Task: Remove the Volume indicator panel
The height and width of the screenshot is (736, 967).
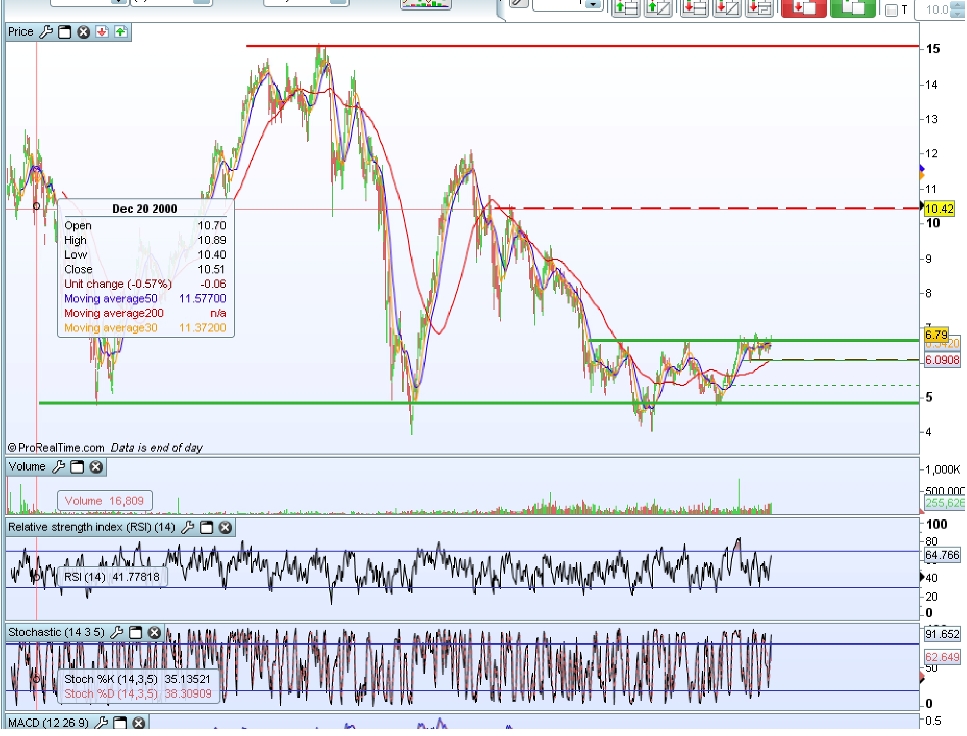Action: click(96, 467)
